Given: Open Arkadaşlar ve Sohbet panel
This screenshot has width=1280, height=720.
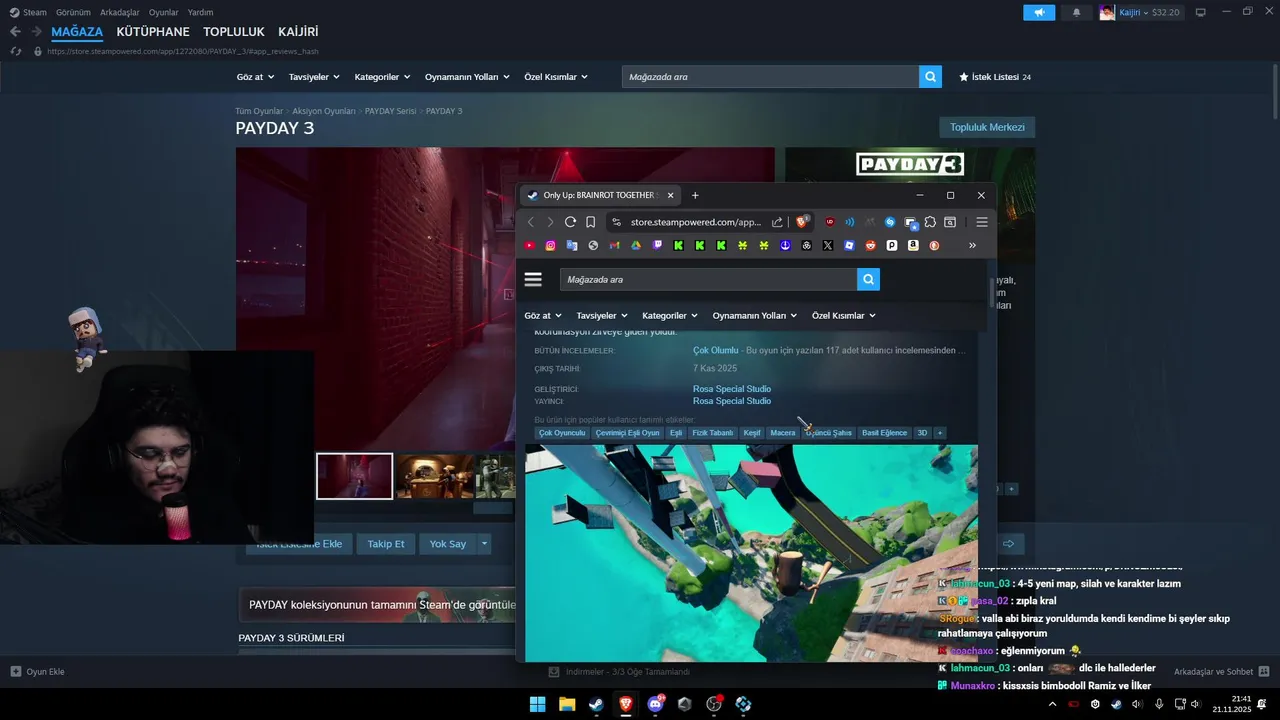Looking at the screenshot, I should [x=1221, y=672].
